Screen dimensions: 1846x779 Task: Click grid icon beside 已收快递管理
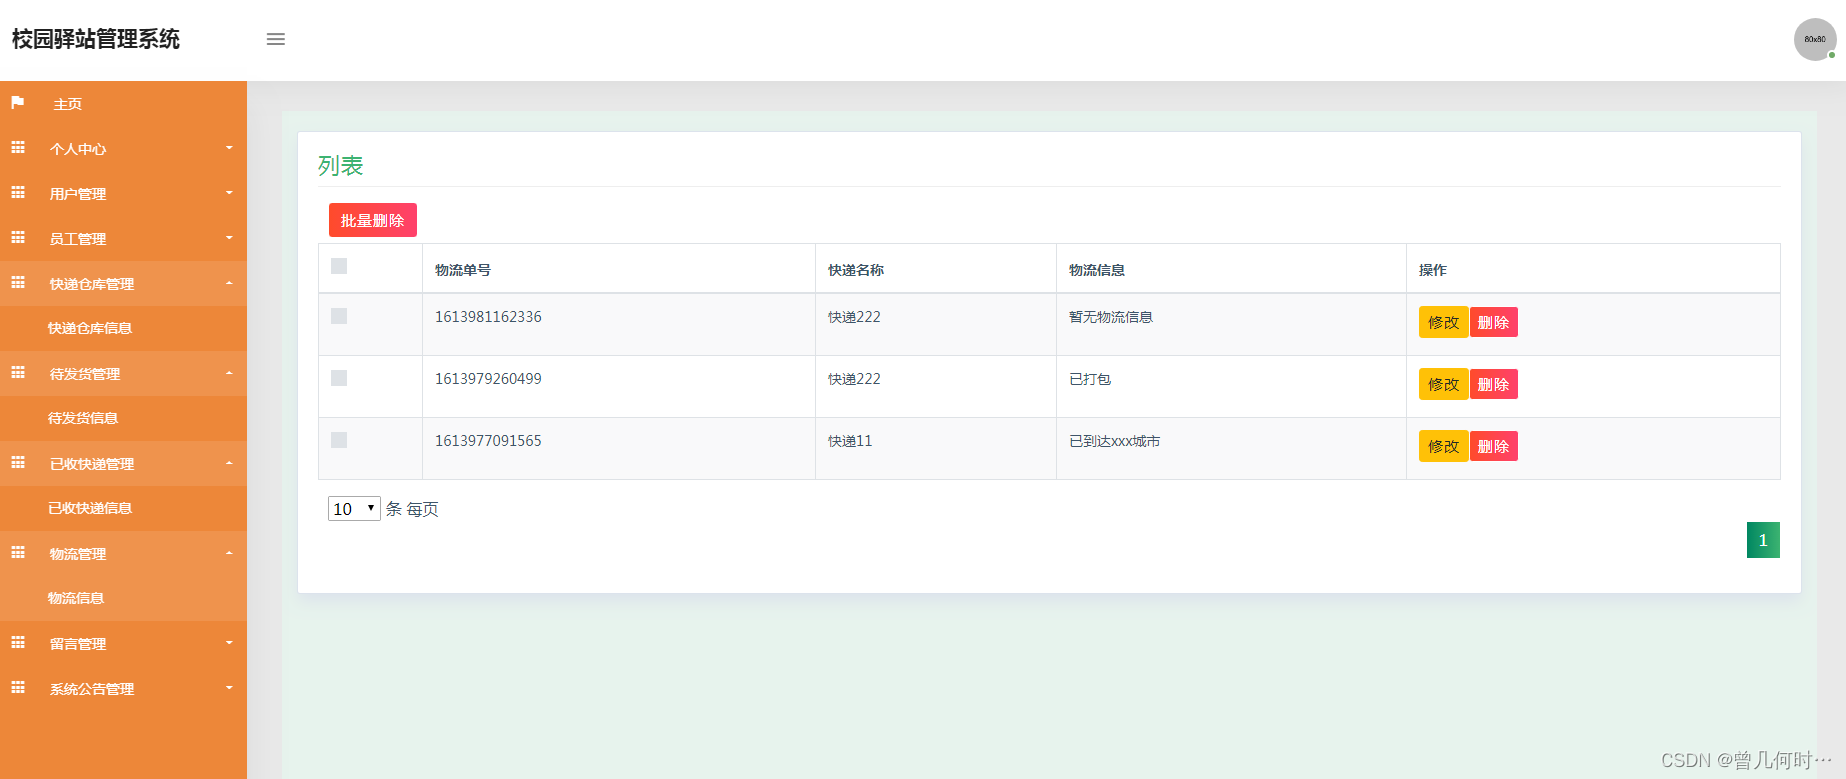point(18,463)
